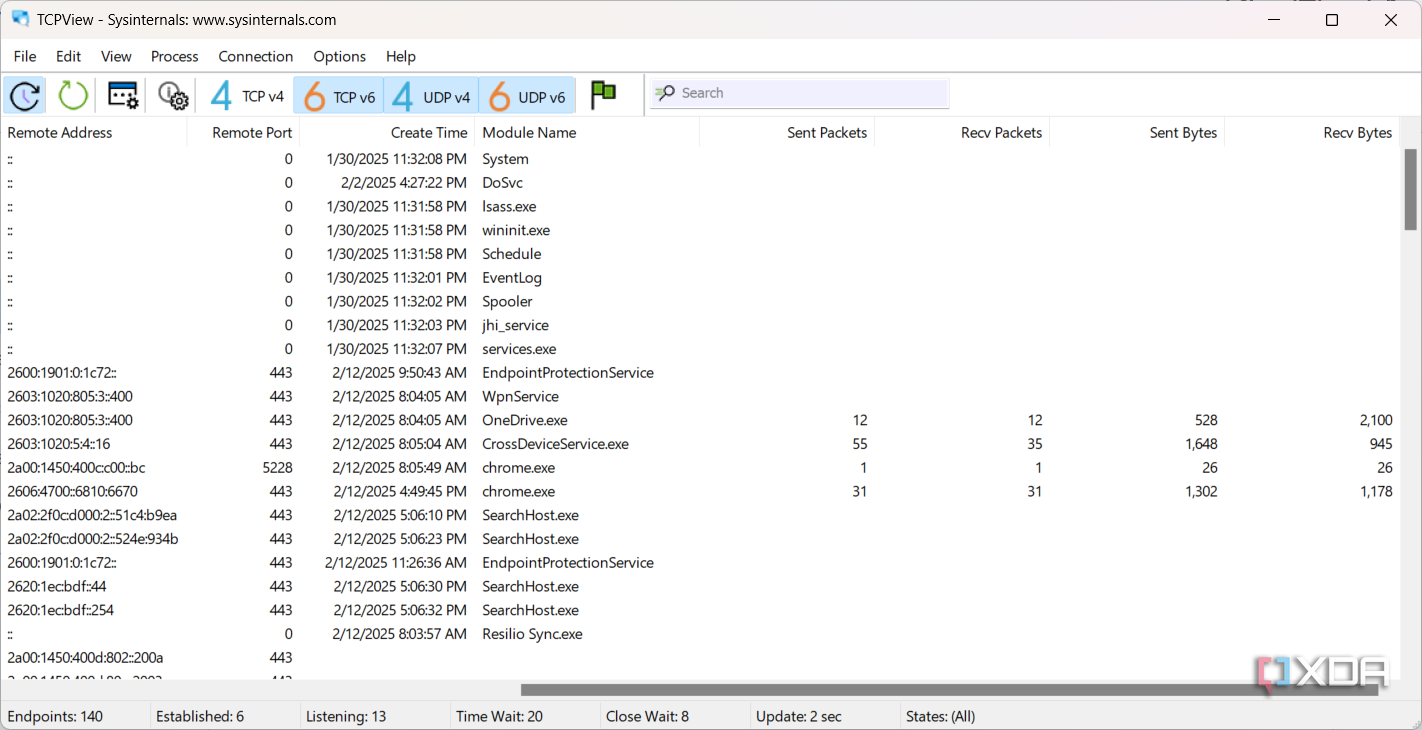This screenshot has height=730, width=1422.
Task: Select chrome.exe row created 4:49:45 PM
Action: (x=700, y=492)
